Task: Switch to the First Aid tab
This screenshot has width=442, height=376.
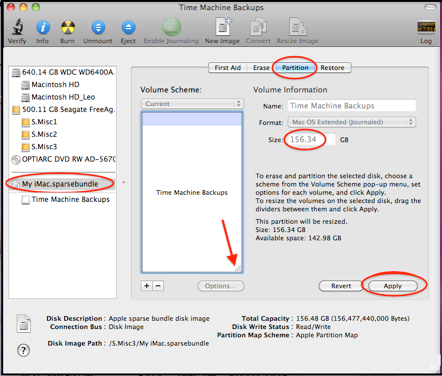Action: (227, 68)
